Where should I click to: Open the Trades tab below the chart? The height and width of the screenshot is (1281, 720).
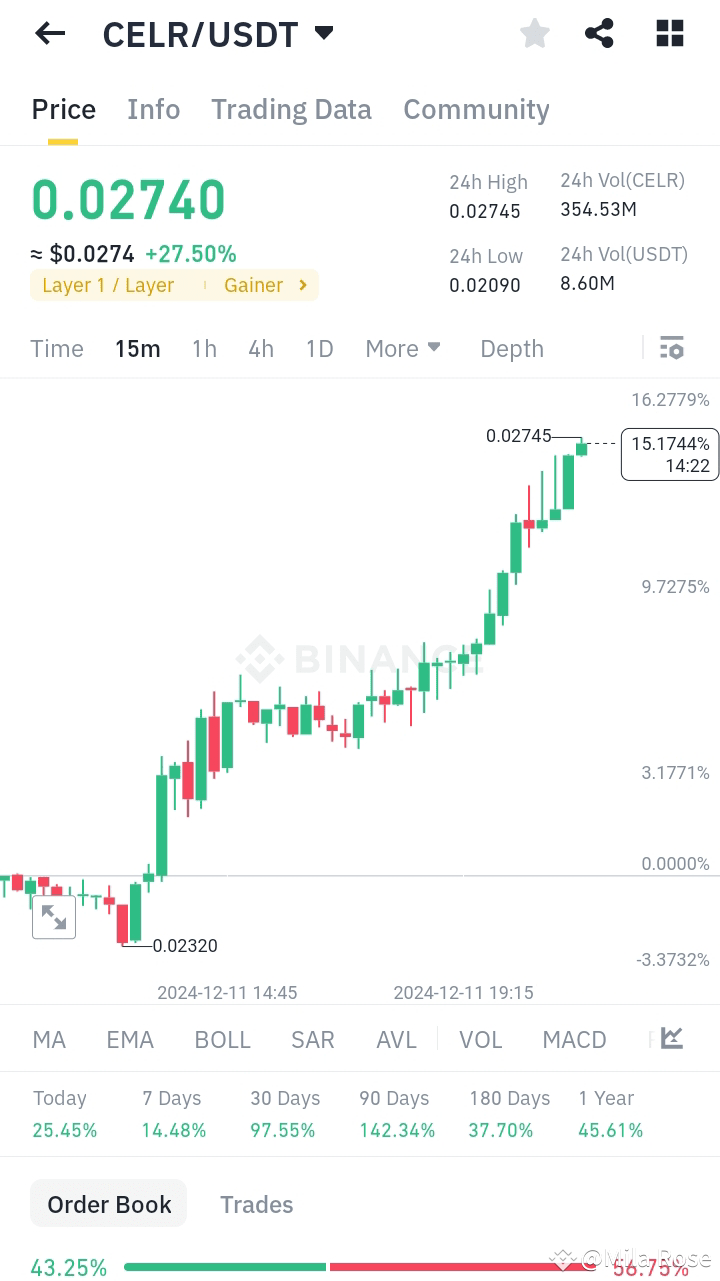(x=256, y=1203)
